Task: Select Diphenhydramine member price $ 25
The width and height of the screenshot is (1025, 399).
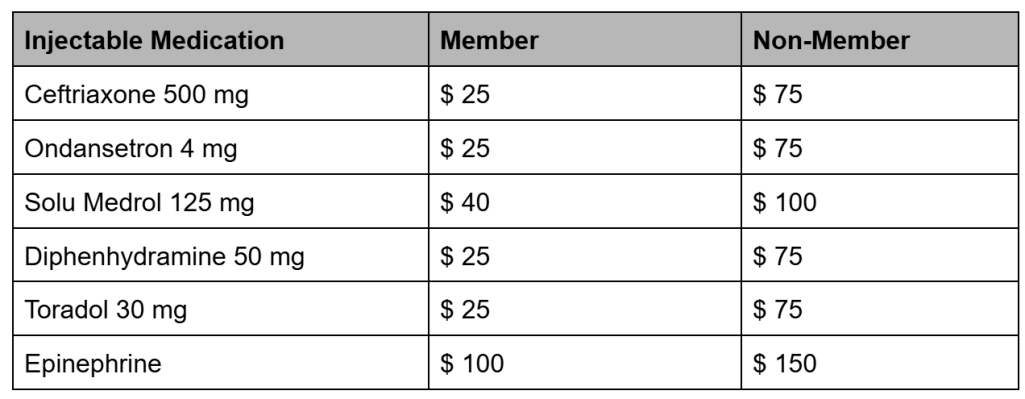Action: pos(585,255)
